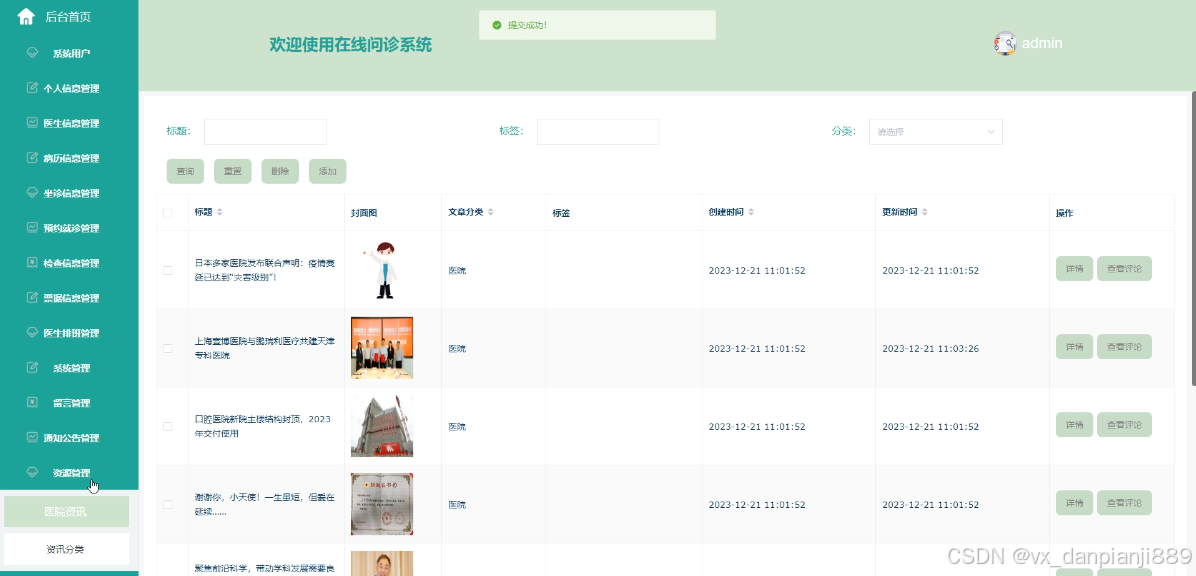Collapse 资源管理 sidebar menu
Viewport: 1196px width, 576px height.
[x=69, y=472]
